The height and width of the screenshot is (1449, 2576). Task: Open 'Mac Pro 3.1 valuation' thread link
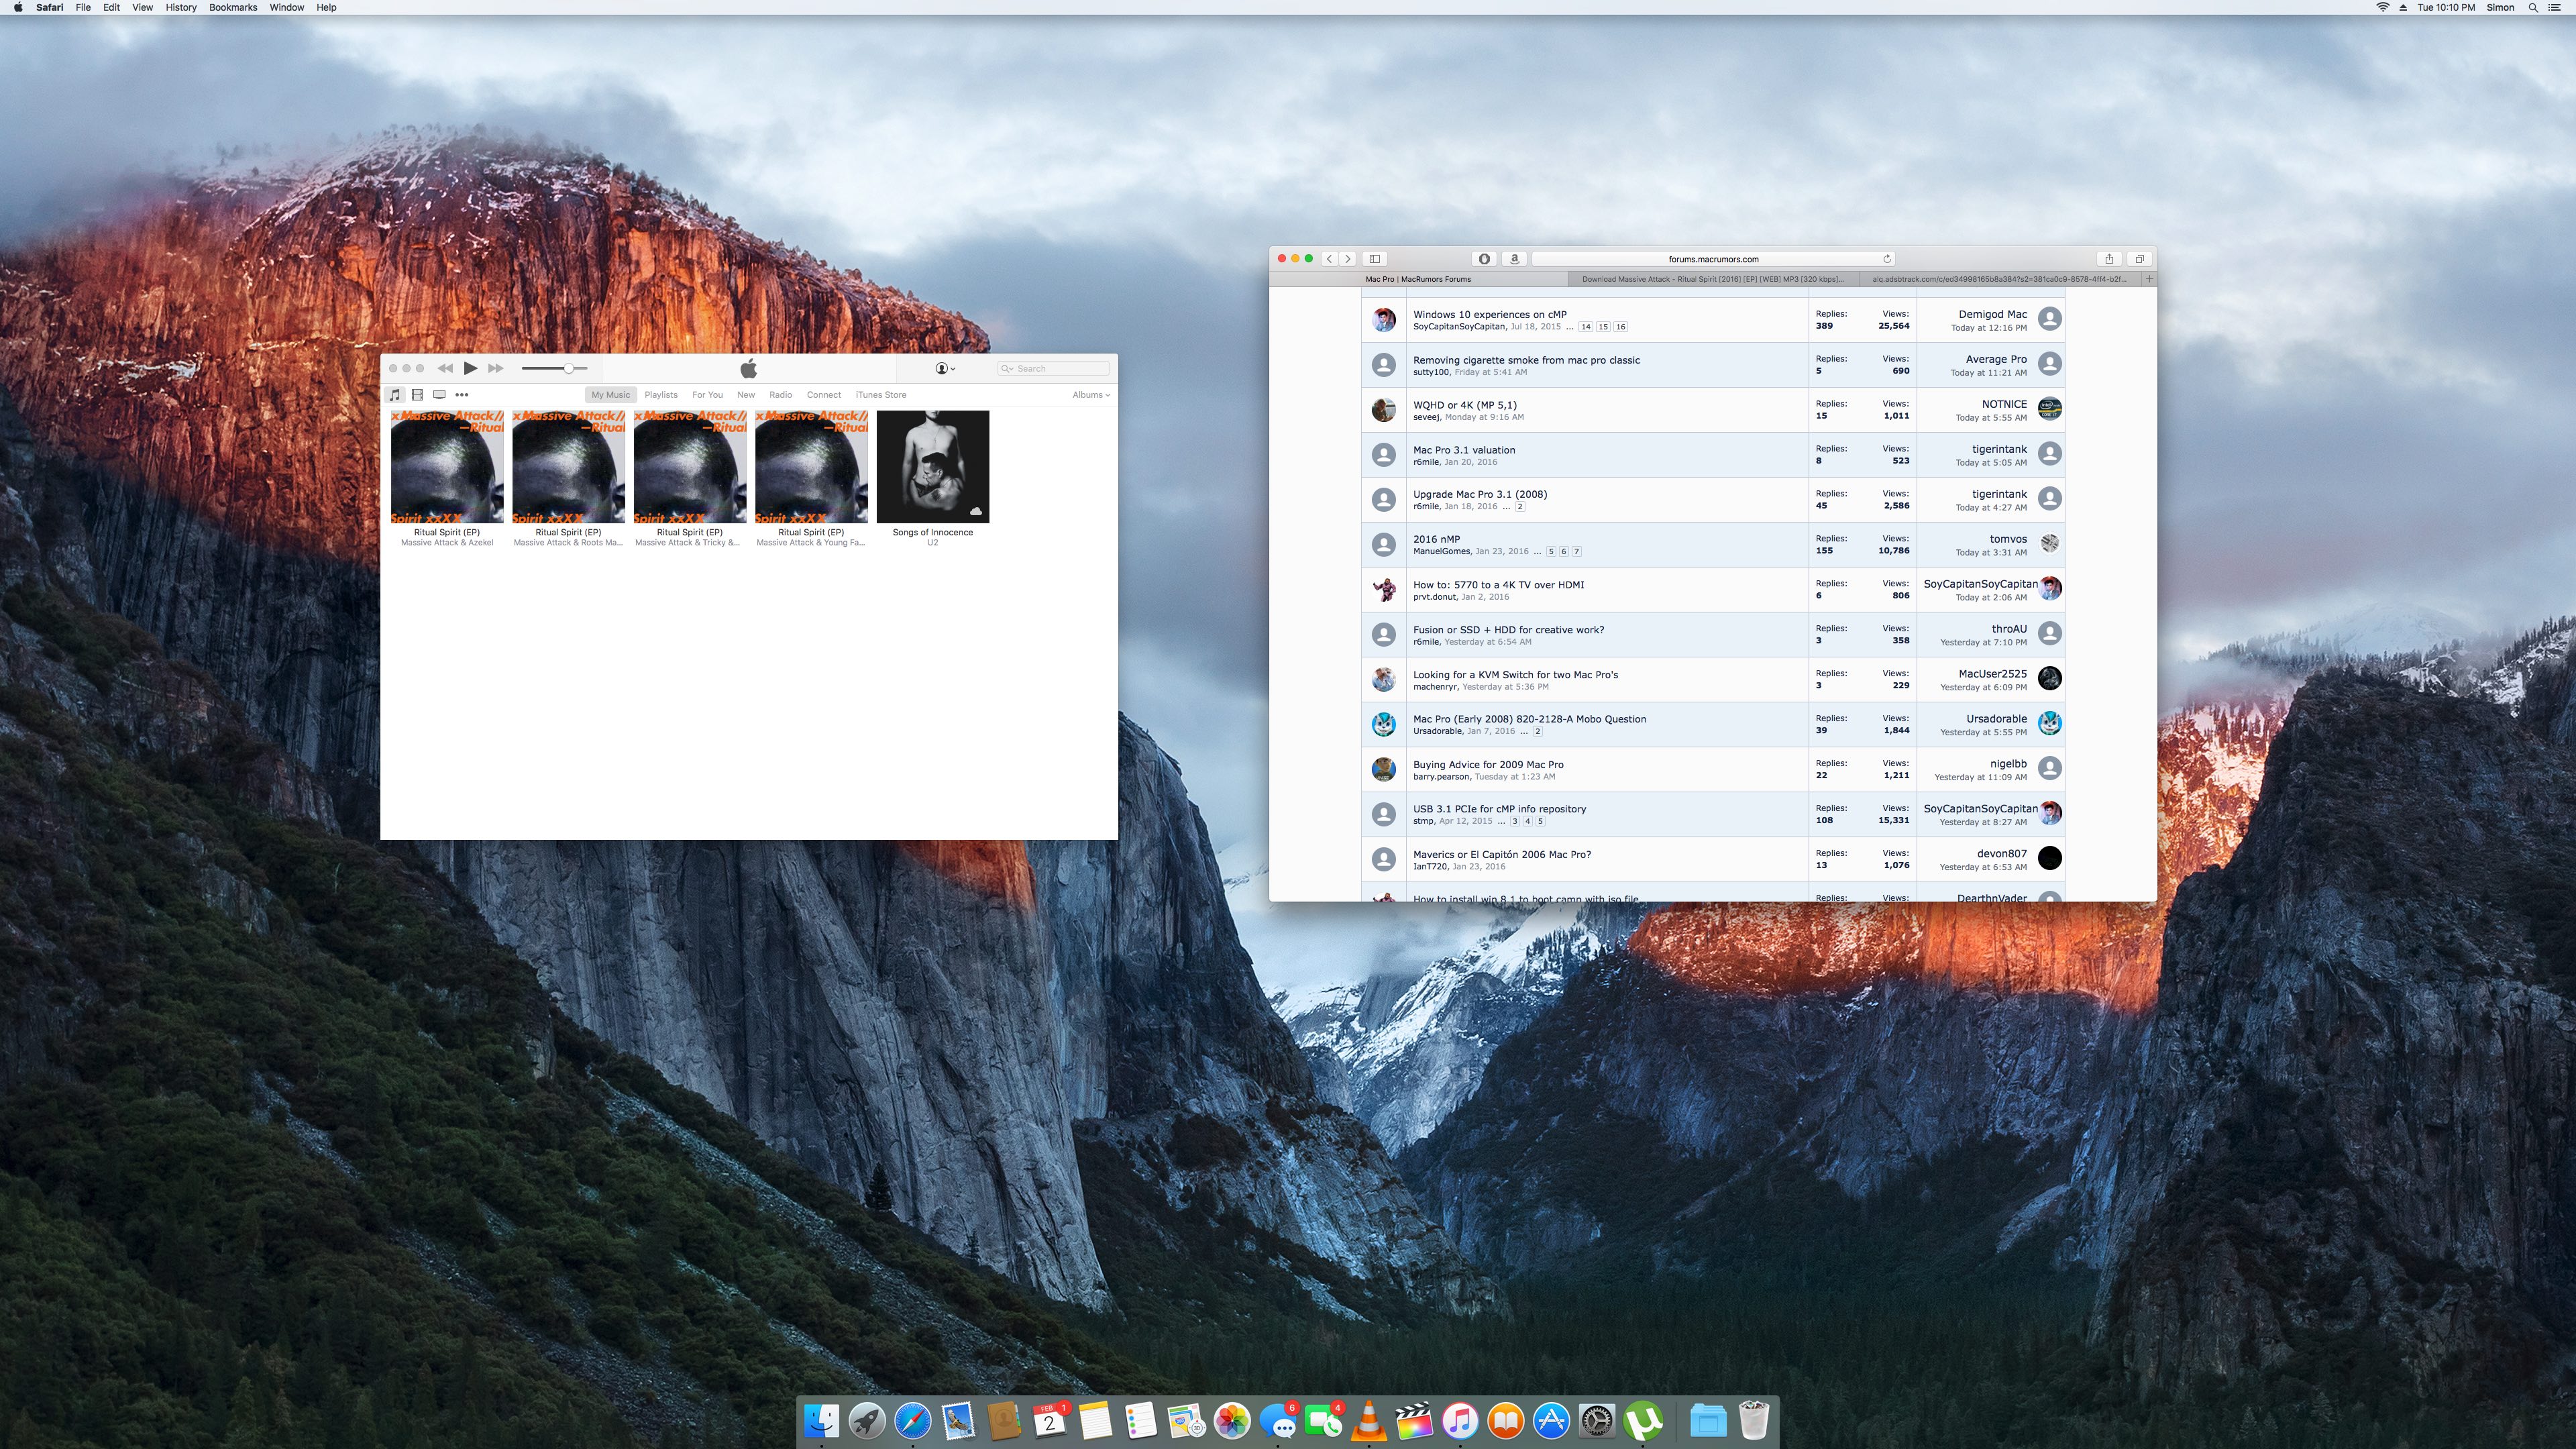click(x=1463, y=450)
